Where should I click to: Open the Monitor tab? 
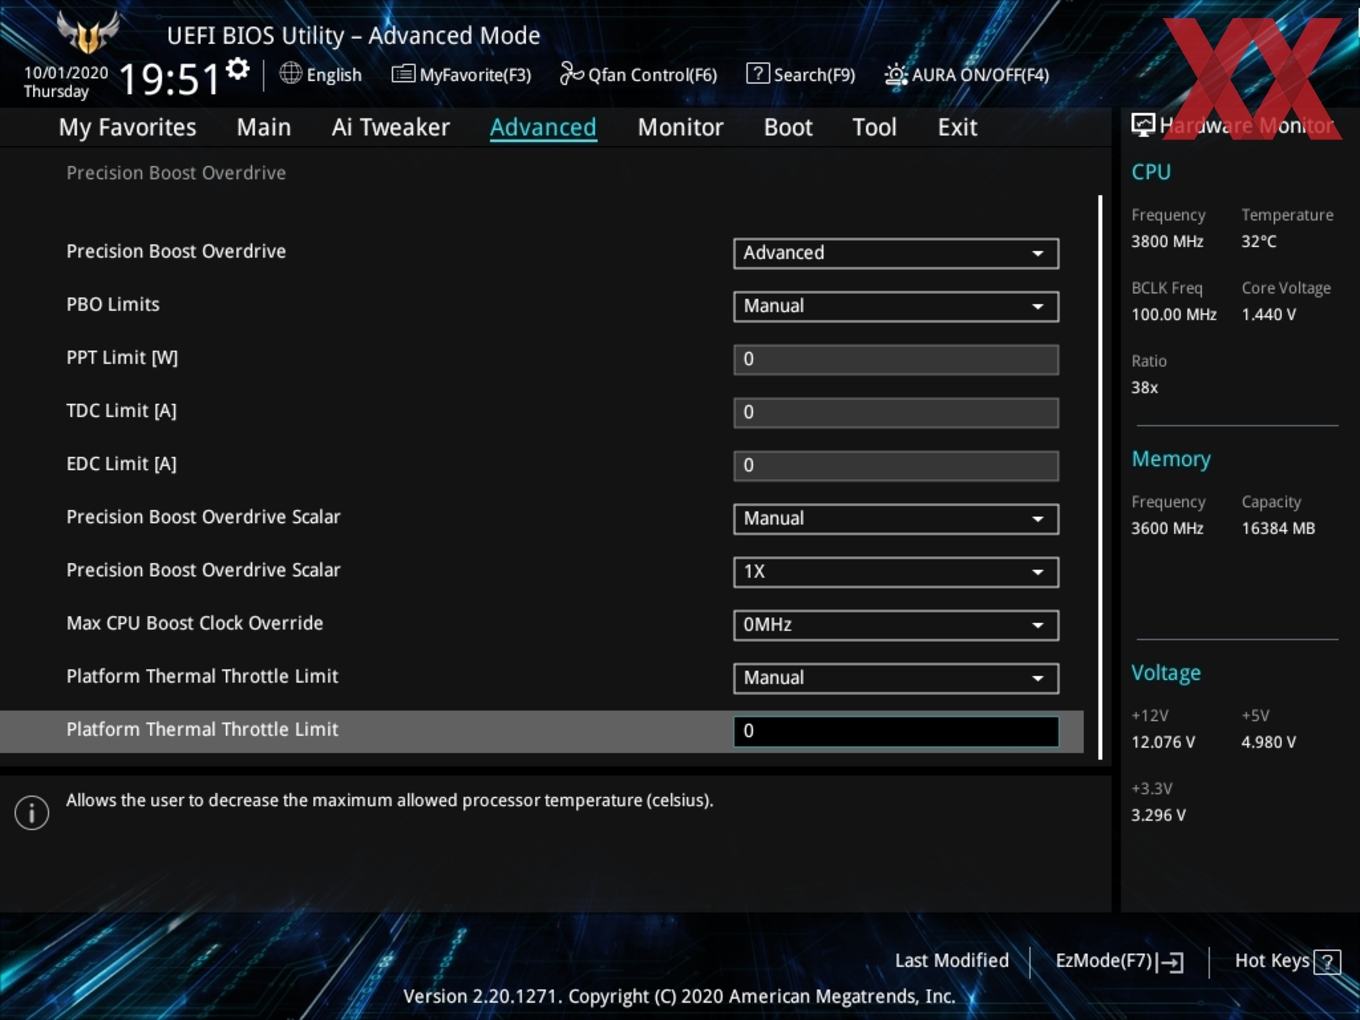click(x=680, y=127)
